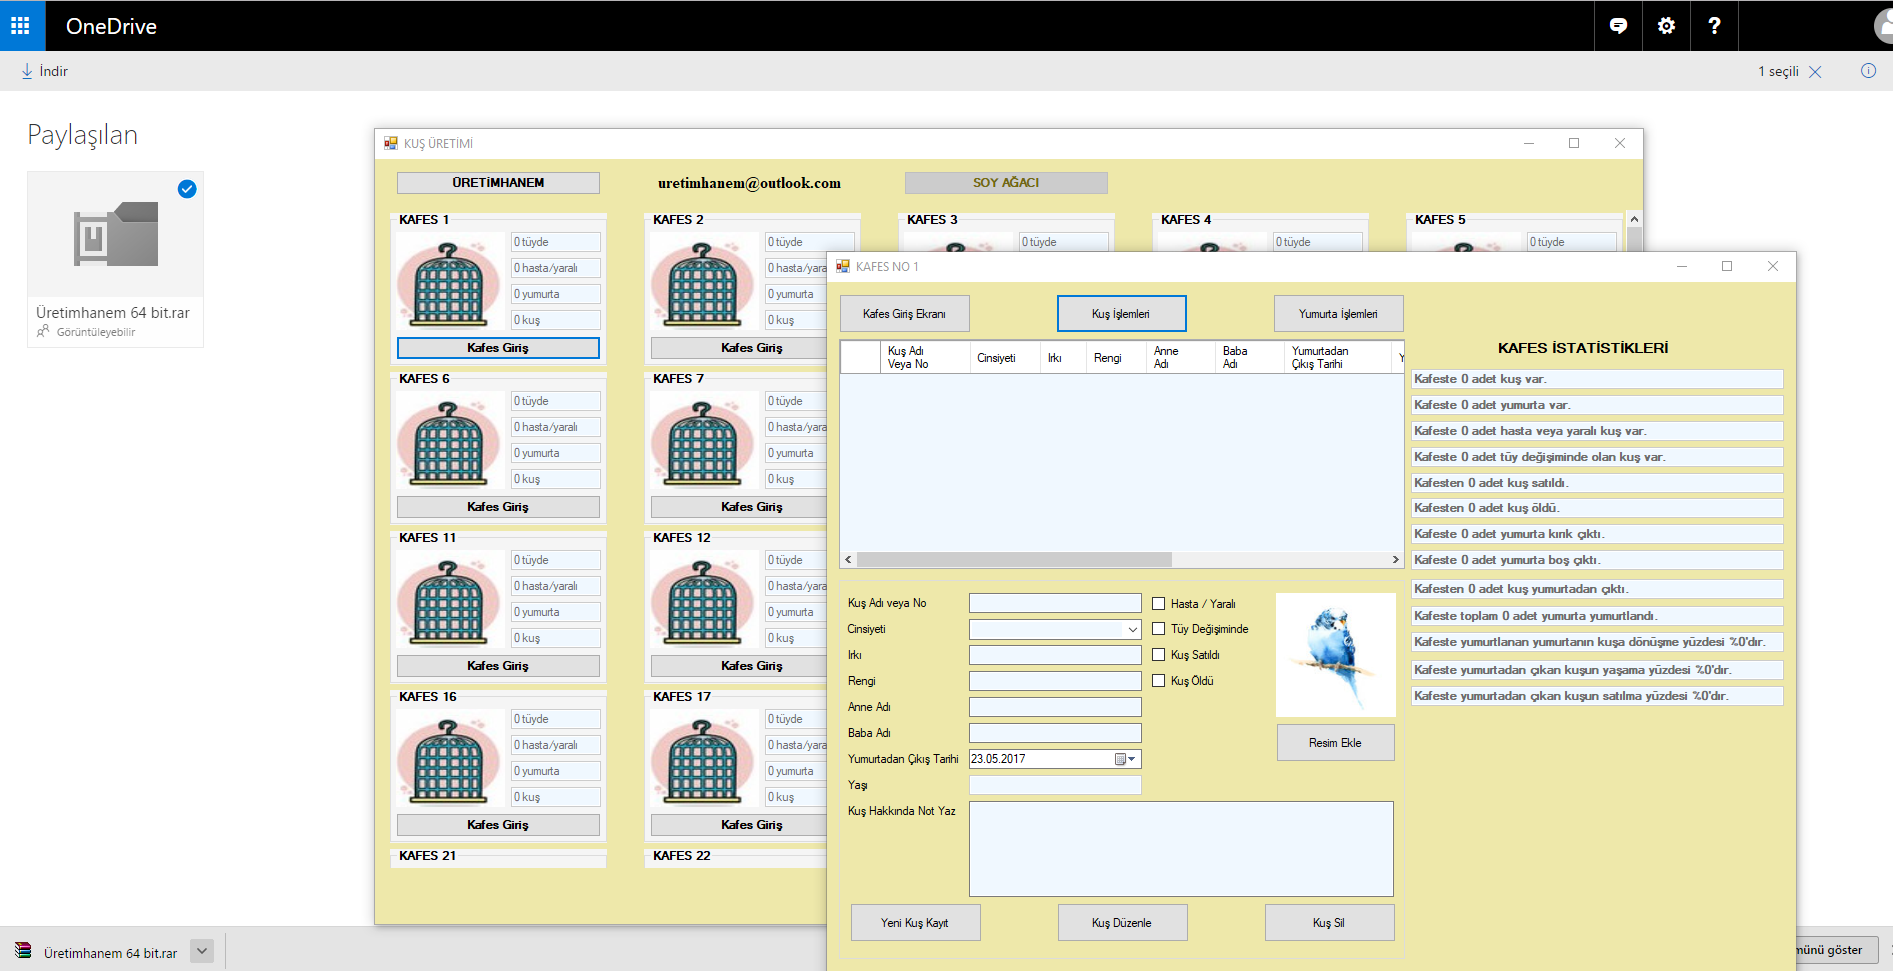Click the Resim Ekle button
The height and width of the screenshot is (971, 1893).
point(1336,743)
